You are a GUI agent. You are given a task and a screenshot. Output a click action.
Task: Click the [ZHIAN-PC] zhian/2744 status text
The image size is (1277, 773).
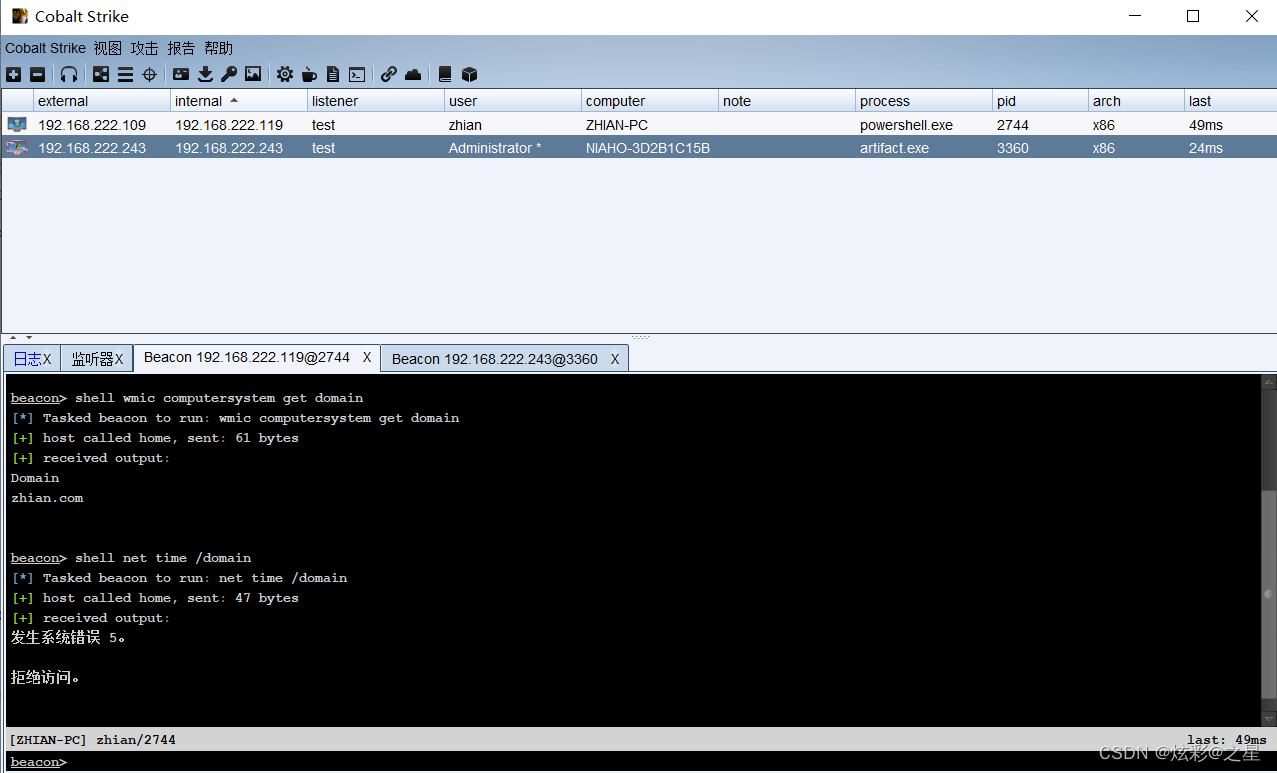click(92, 740)
